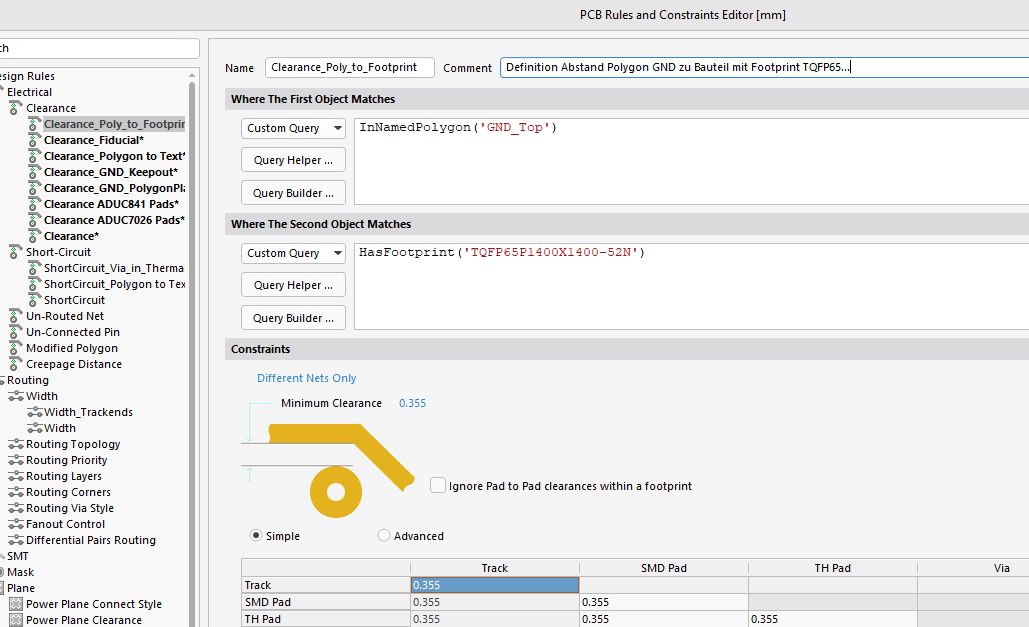The height and width of the screenshot is (627, 1029).
Task: Click the Short-Circuit category icon
Action: pyautogui.click(x=15, y=252)
